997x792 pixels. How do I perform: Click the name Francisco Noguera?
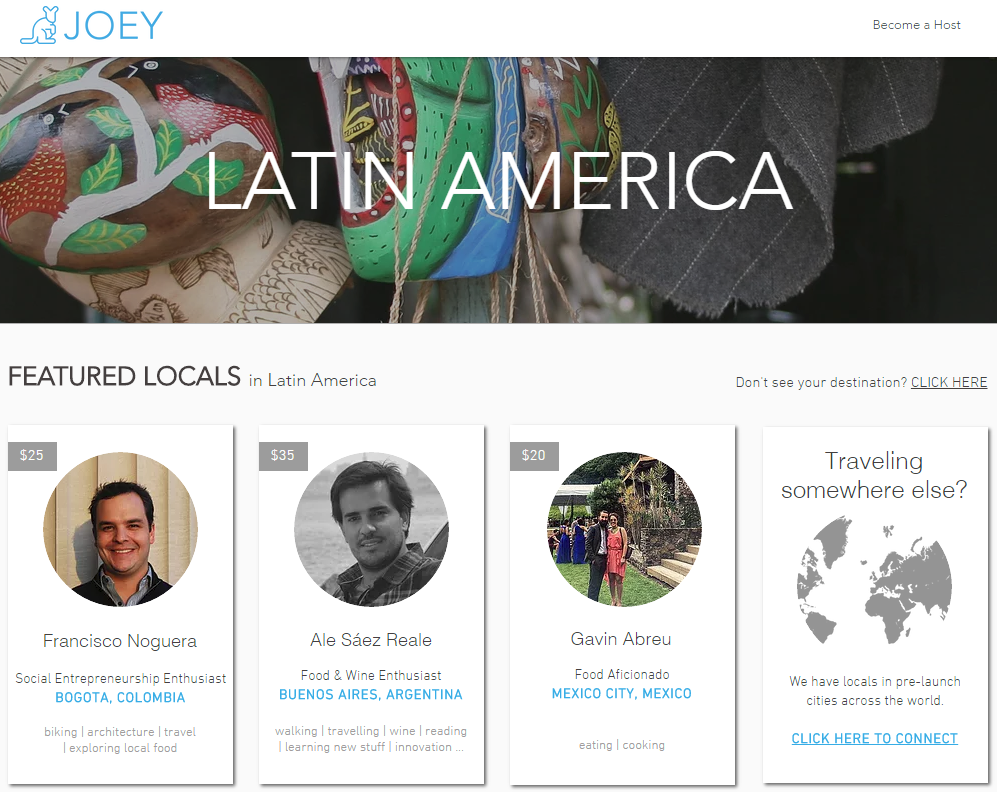click(x=120, y=641)
